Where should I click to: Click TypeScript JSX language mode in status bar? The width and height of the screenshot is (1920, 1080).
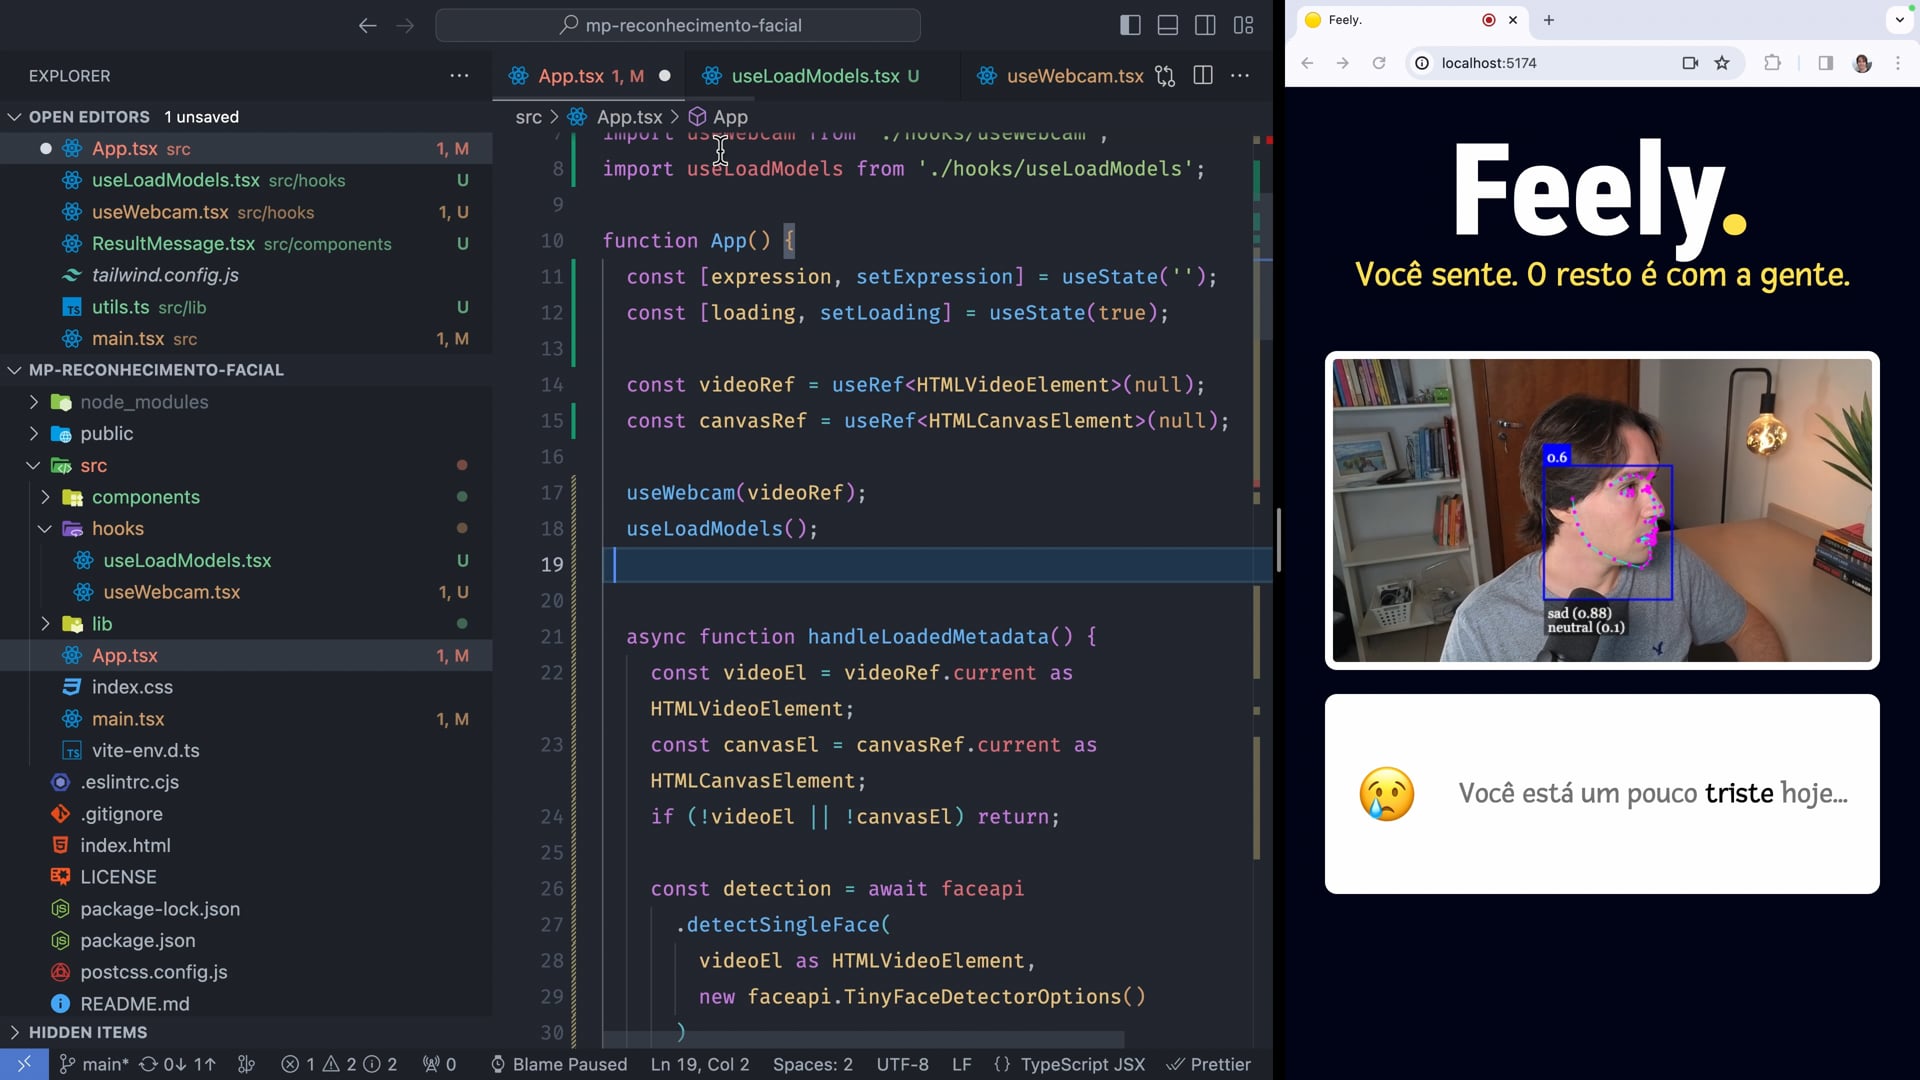click(x=1082, y=1064)
